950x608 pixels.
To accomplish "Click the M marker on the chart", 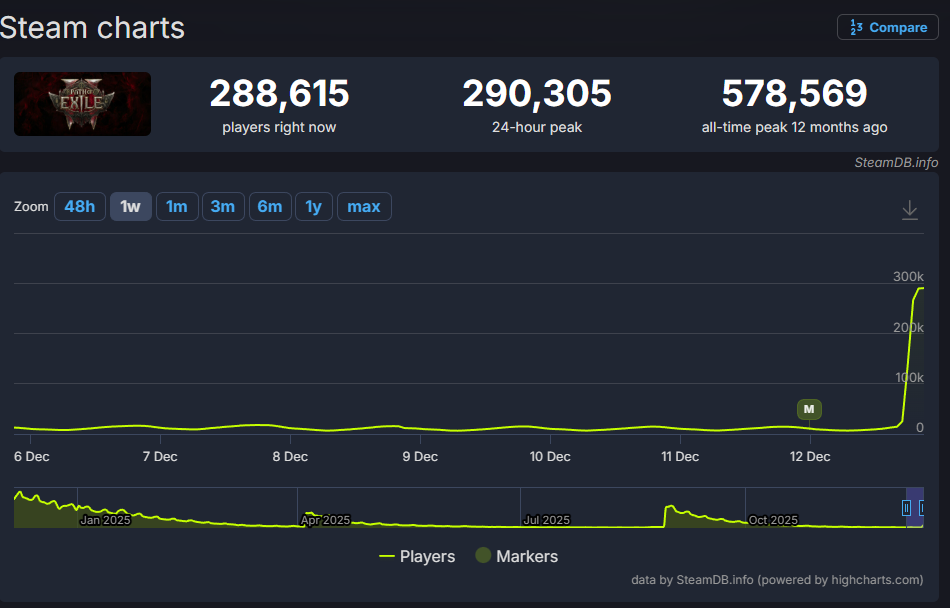I will (x=809, y=409).
